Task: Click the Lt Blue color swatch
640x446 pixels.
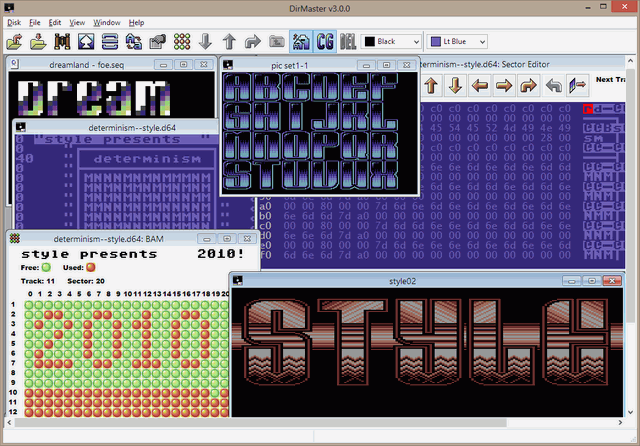Action: (x=436, y=42)
